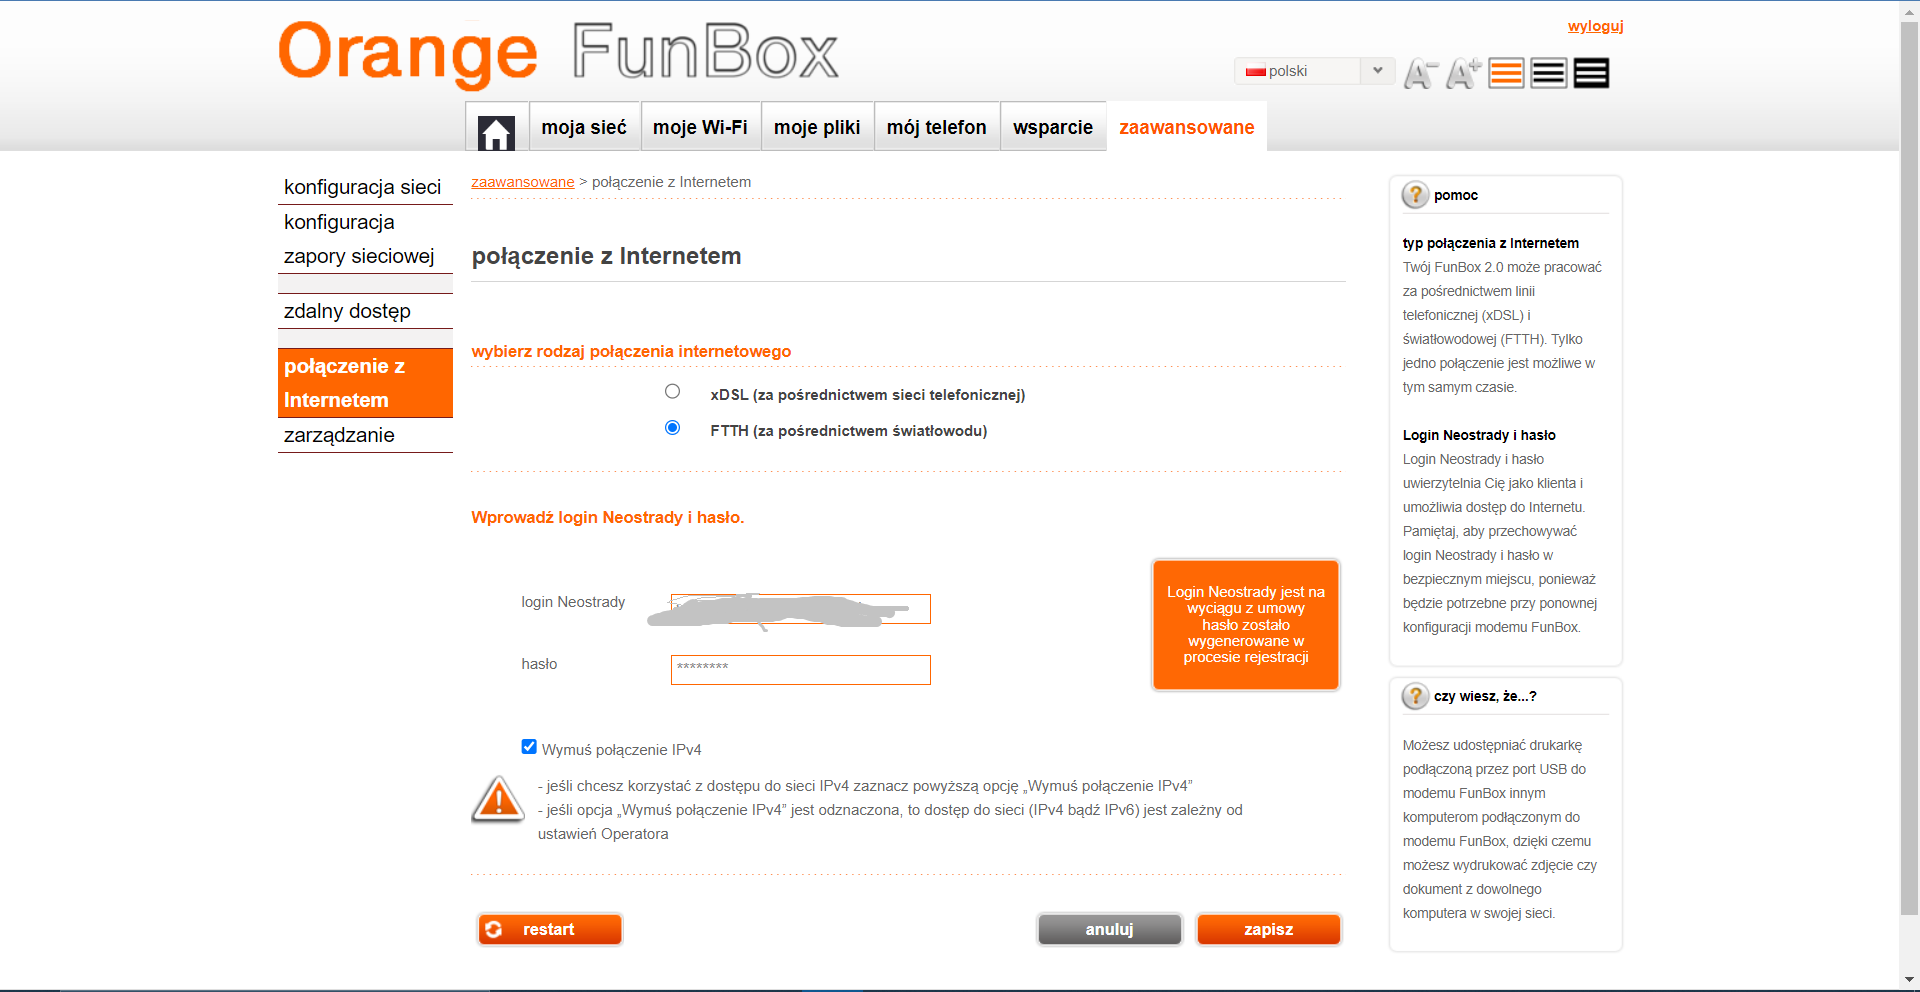Click the restart button
The width and height of the screenshot is (1920, 992).
pyautogui.click(x=550, y=929)
